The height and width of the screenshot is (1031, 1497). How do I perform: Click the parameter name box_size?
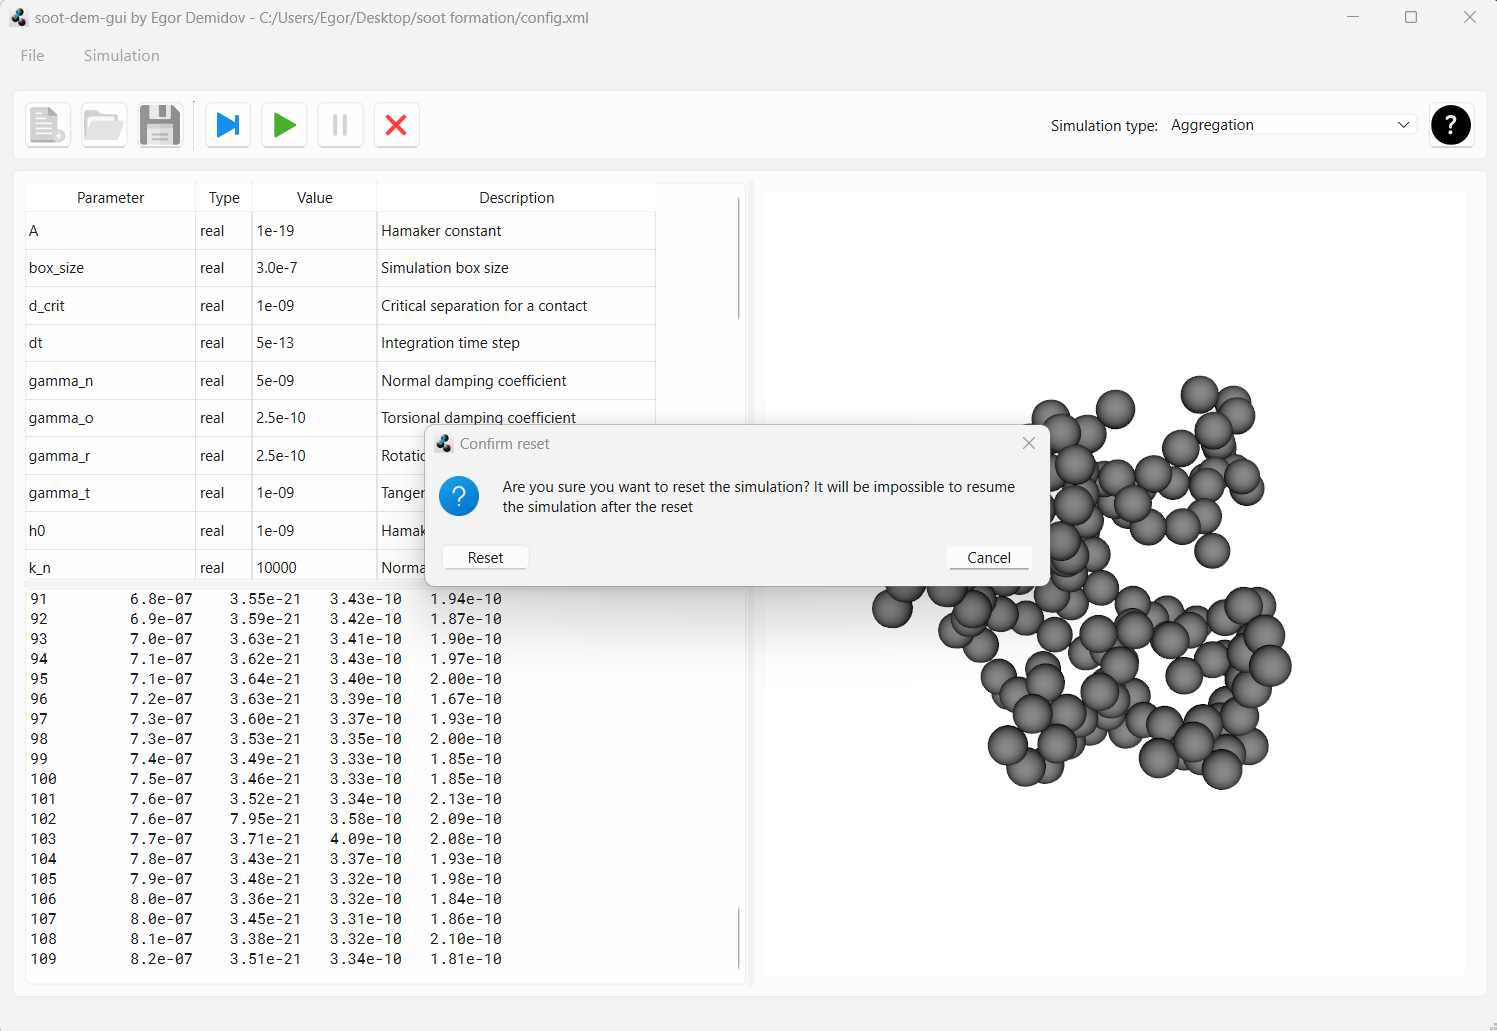[56, 268]
